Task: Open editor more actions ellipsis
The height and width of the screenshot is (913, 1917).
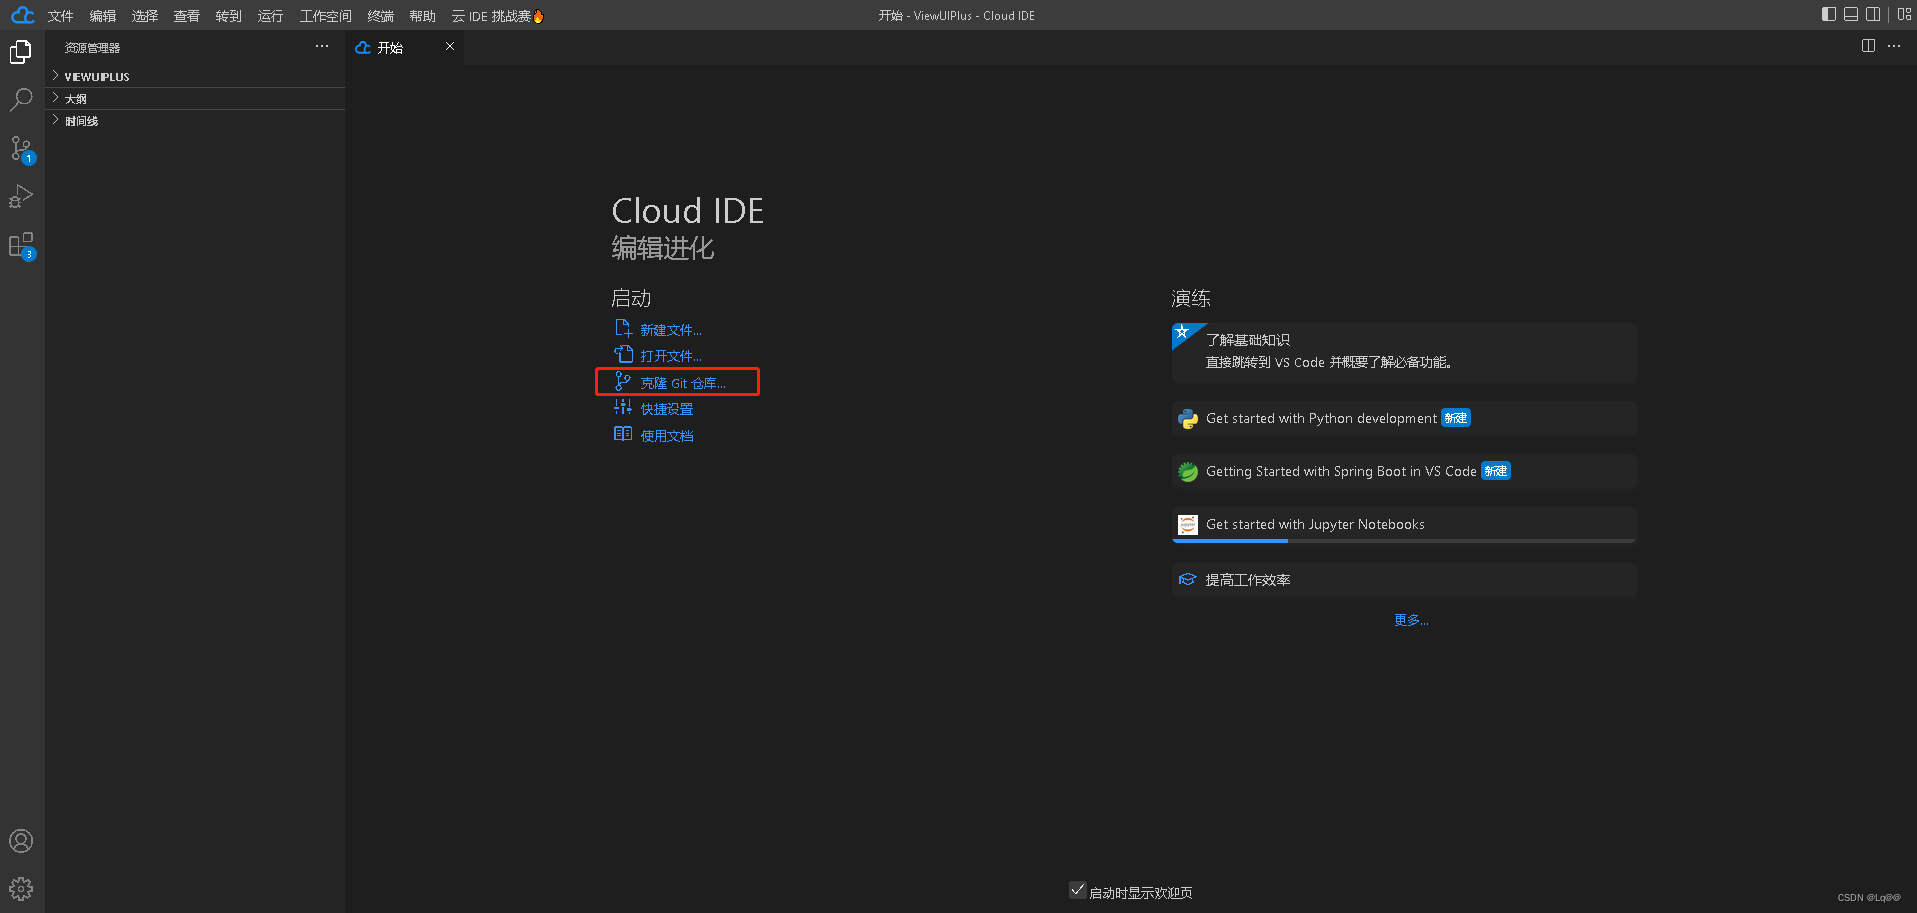Action: click(1894, 46)
